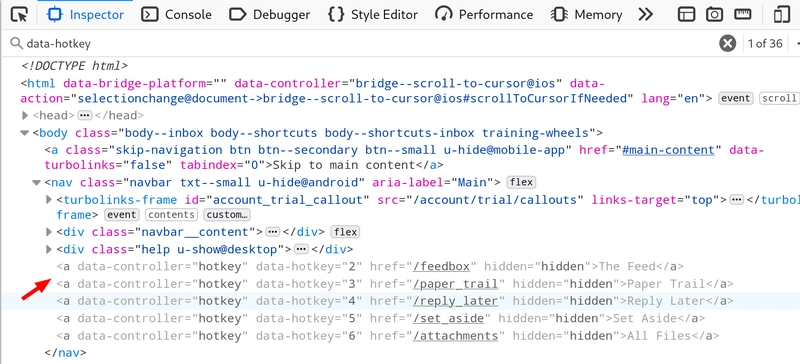The width and height of the screenshot is (800, 364).
Task: Select the 'All Files' anchor text
Action: (x=659, y=336)
